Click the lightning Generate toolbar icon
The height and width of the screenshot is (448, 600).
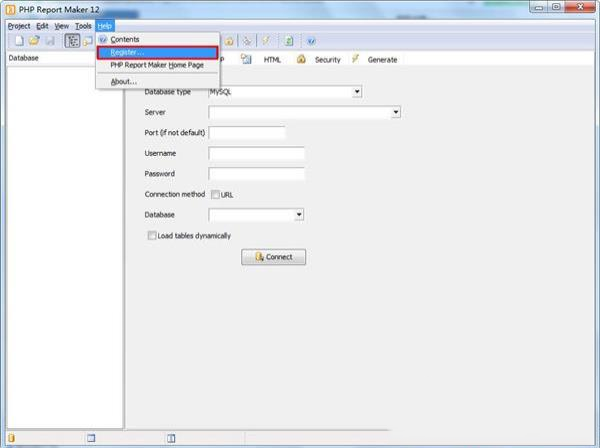pos(266,41)
